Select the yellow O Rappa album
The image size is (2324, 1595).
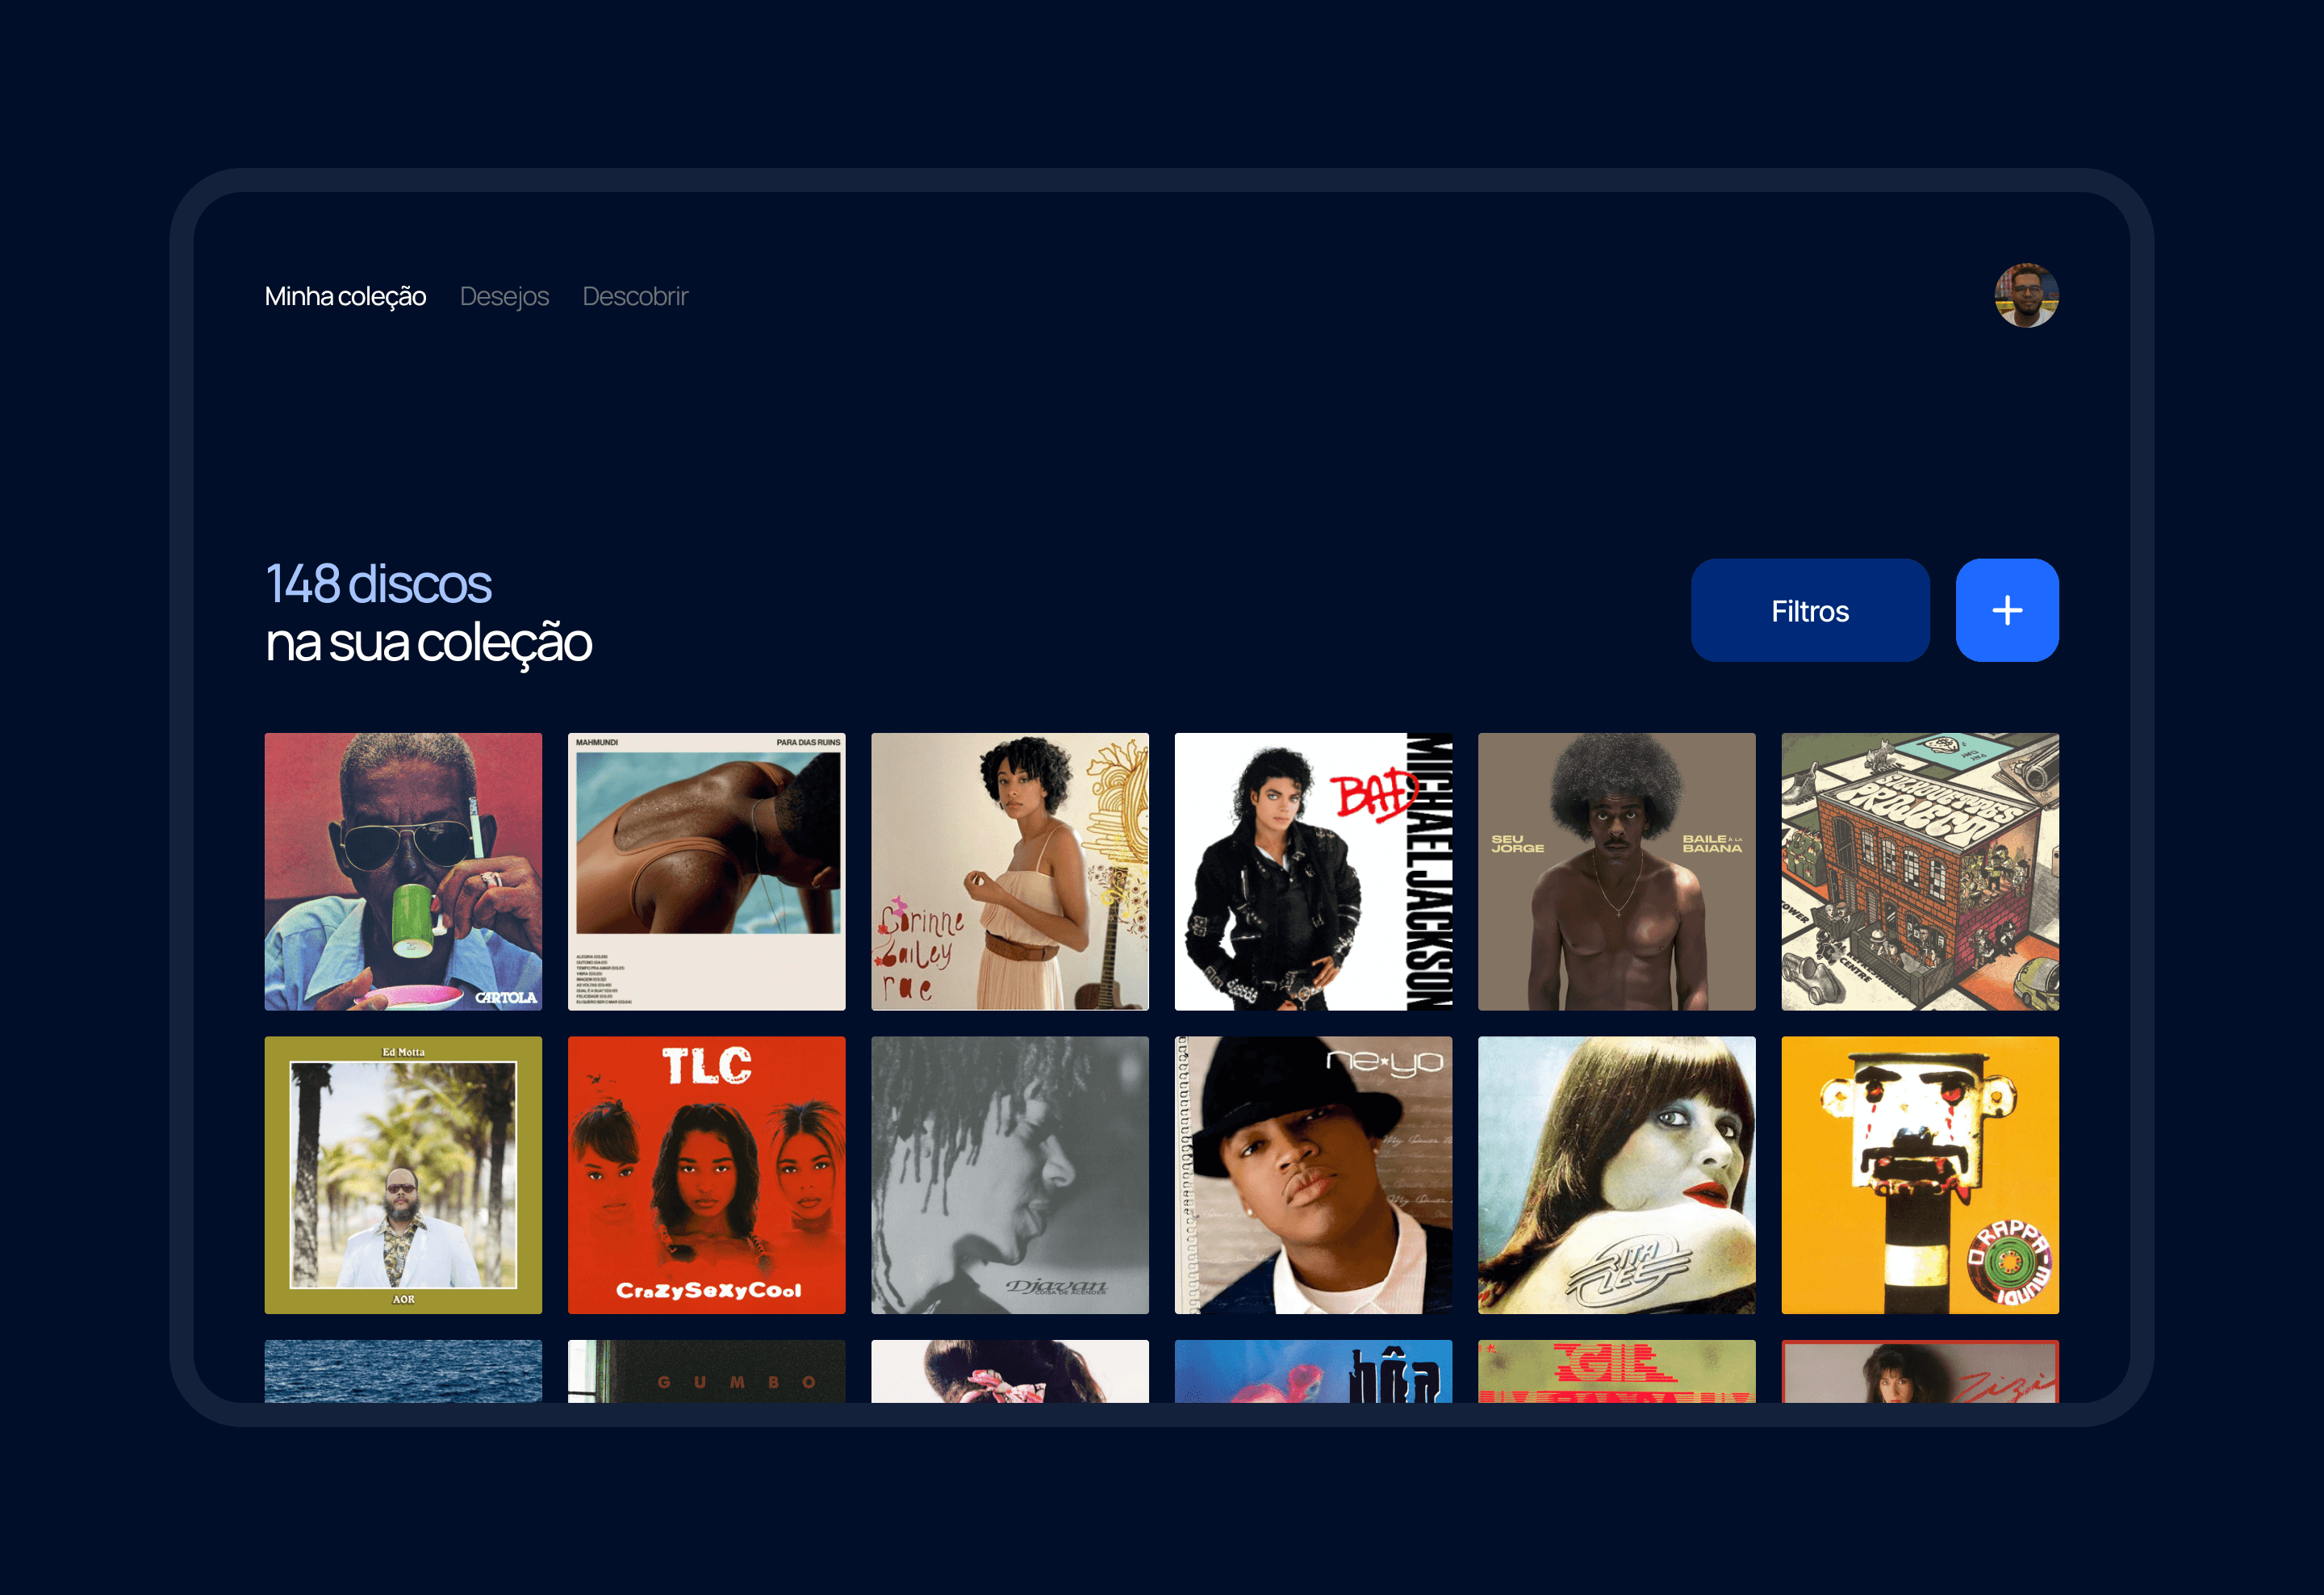(1919, 1174)
